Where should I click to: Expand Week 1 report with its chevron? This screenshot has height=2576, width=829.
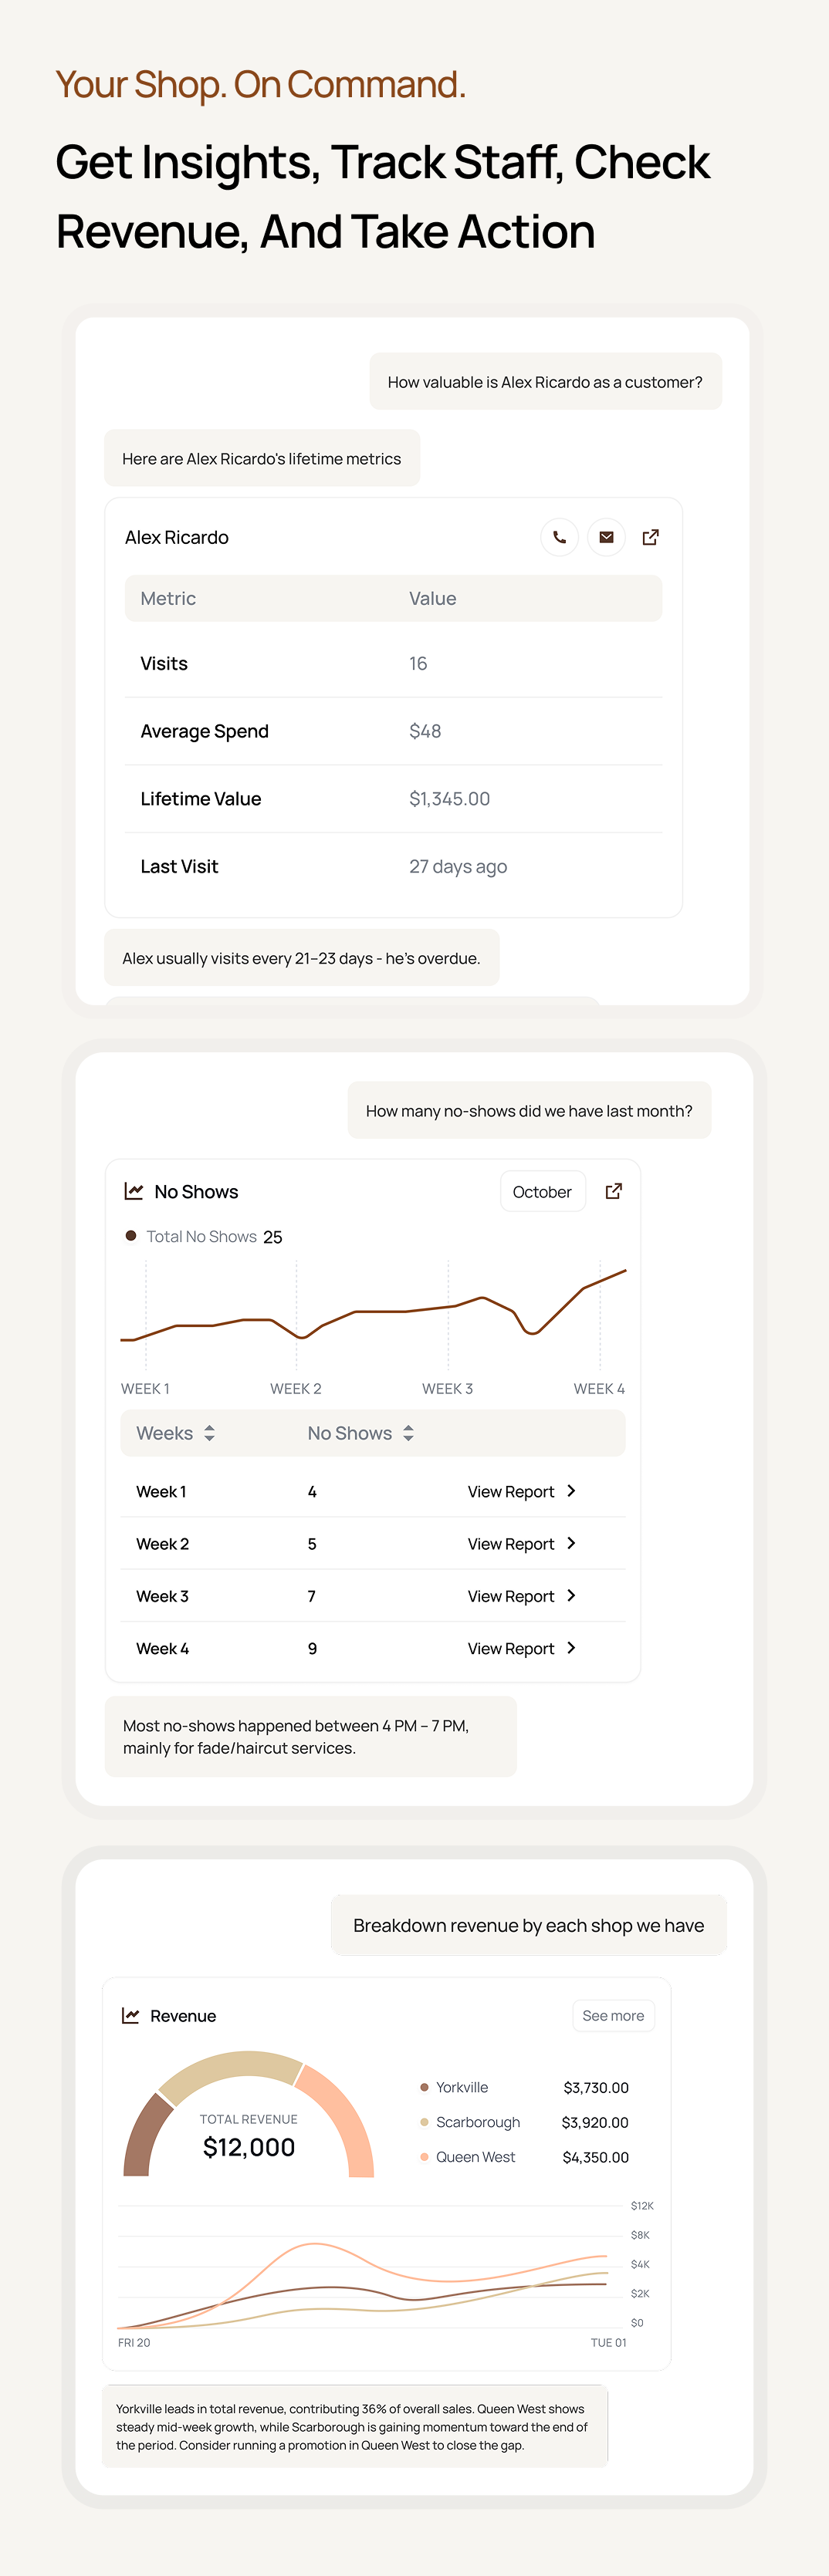[x=571, y=1491]
